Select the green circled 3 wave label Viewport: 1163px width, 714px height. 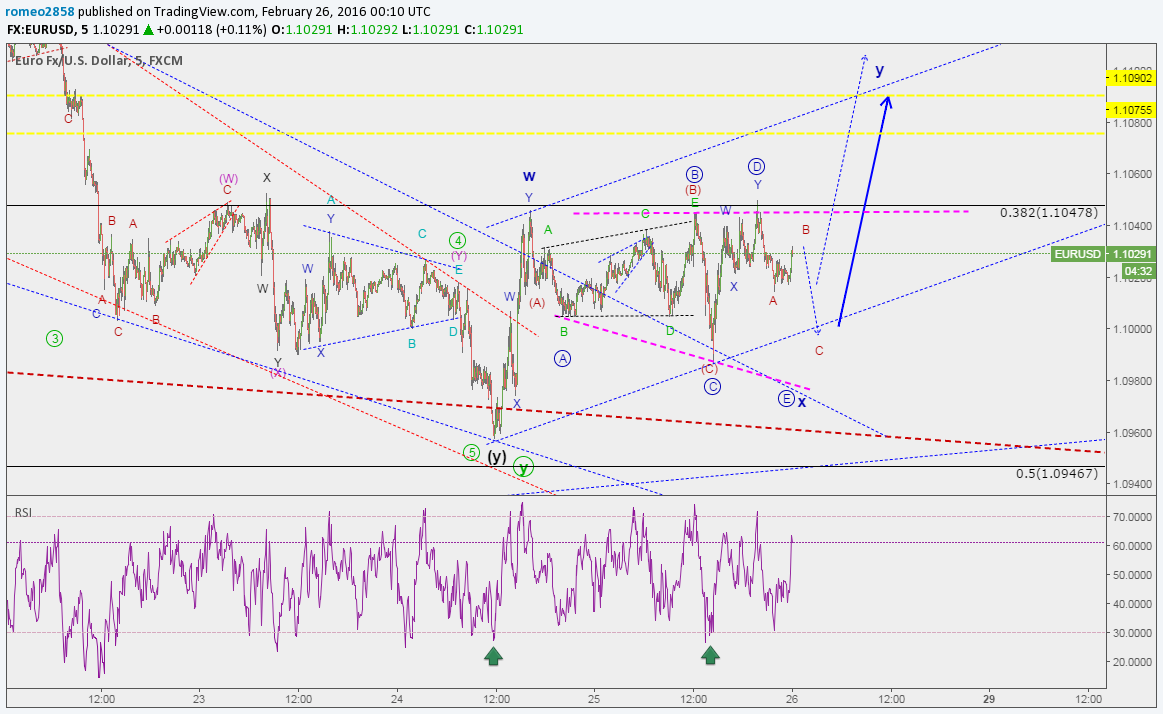[54, 339]
